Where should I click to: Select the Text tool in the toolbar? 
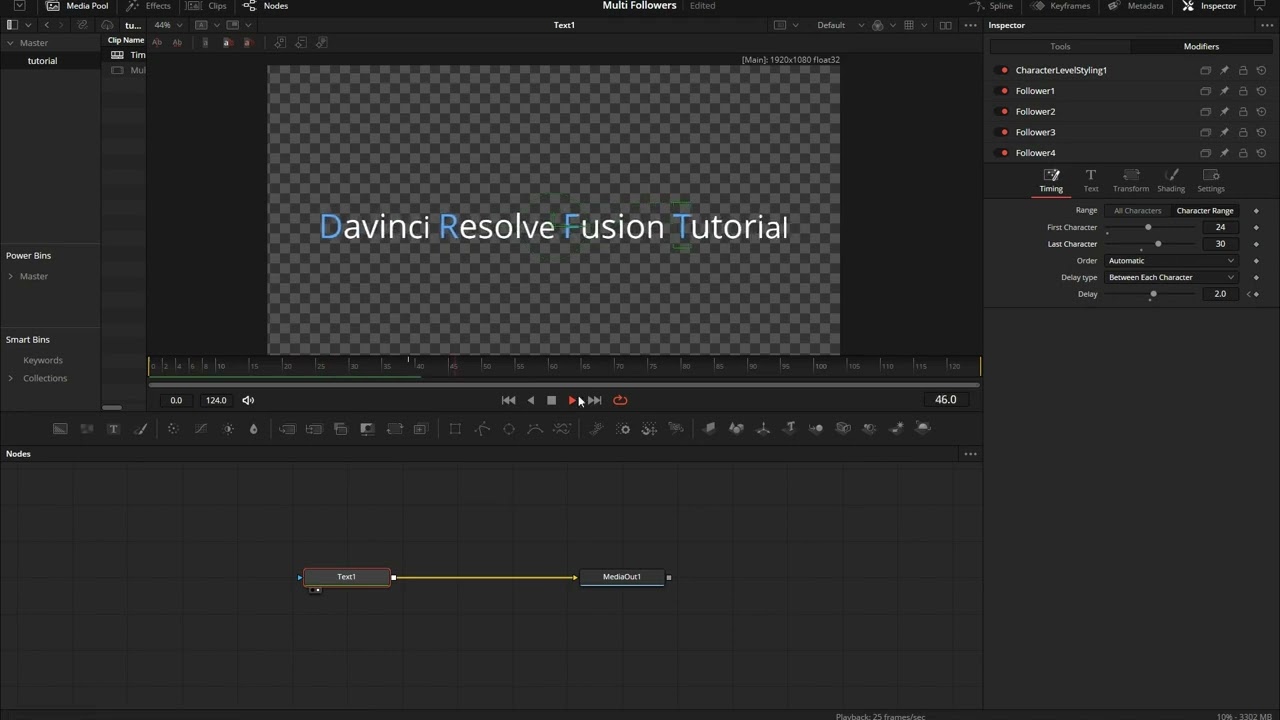[x=113, y=429]
